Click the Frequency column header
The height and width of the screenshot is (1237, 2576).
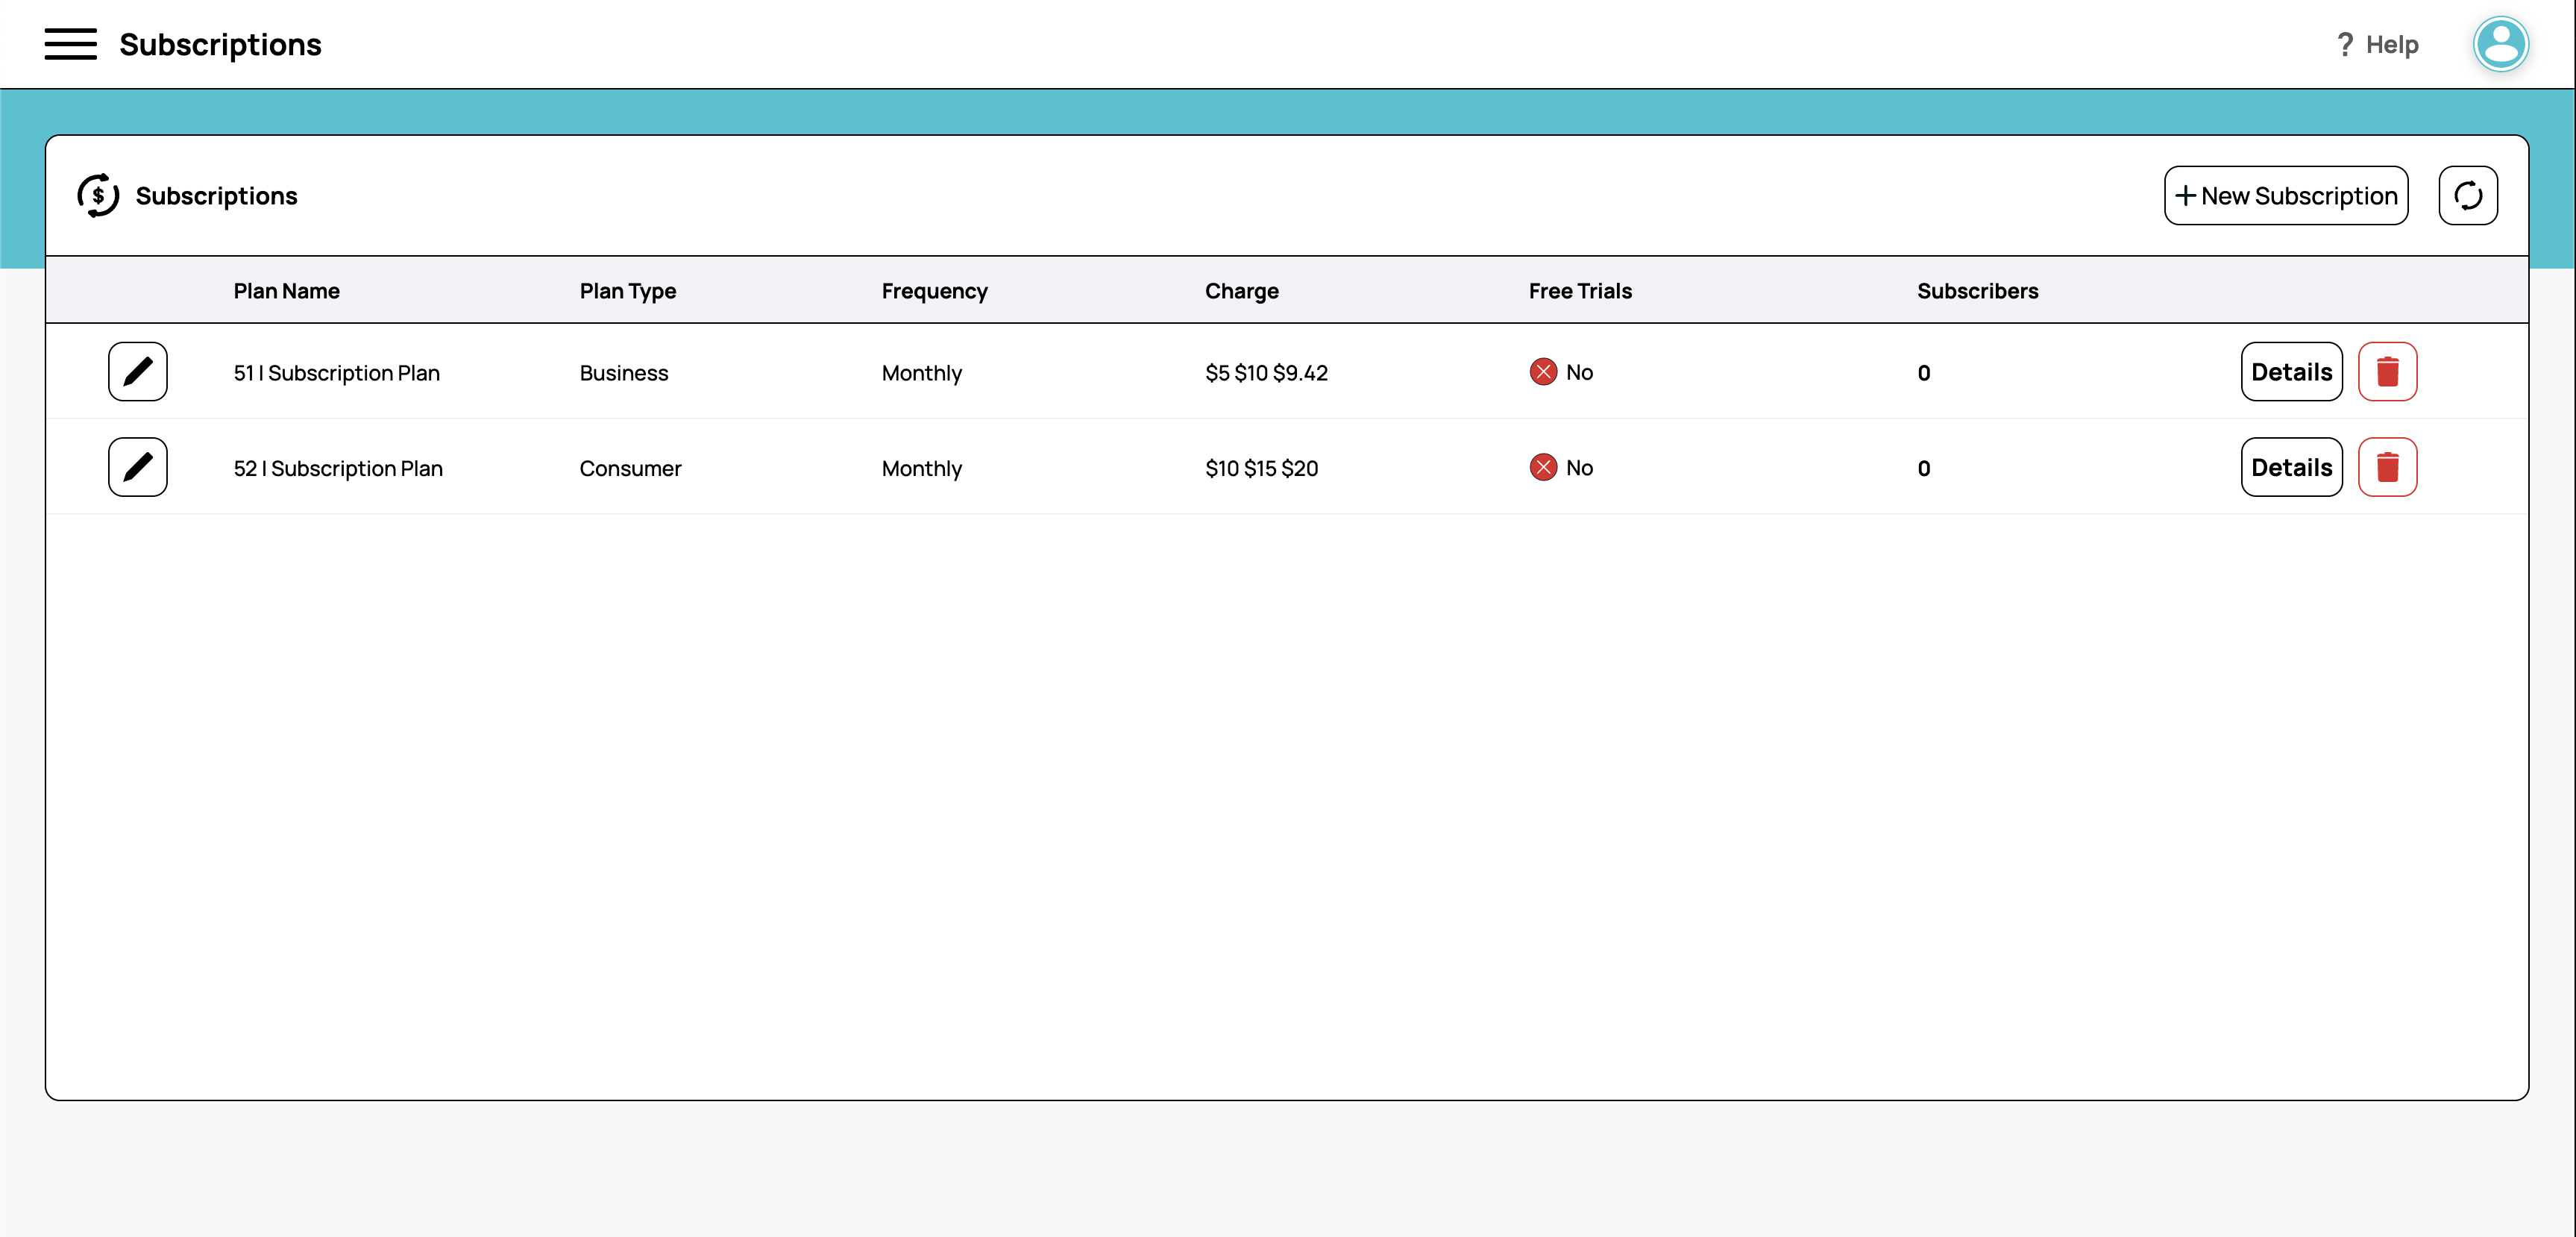pos(934,291)
